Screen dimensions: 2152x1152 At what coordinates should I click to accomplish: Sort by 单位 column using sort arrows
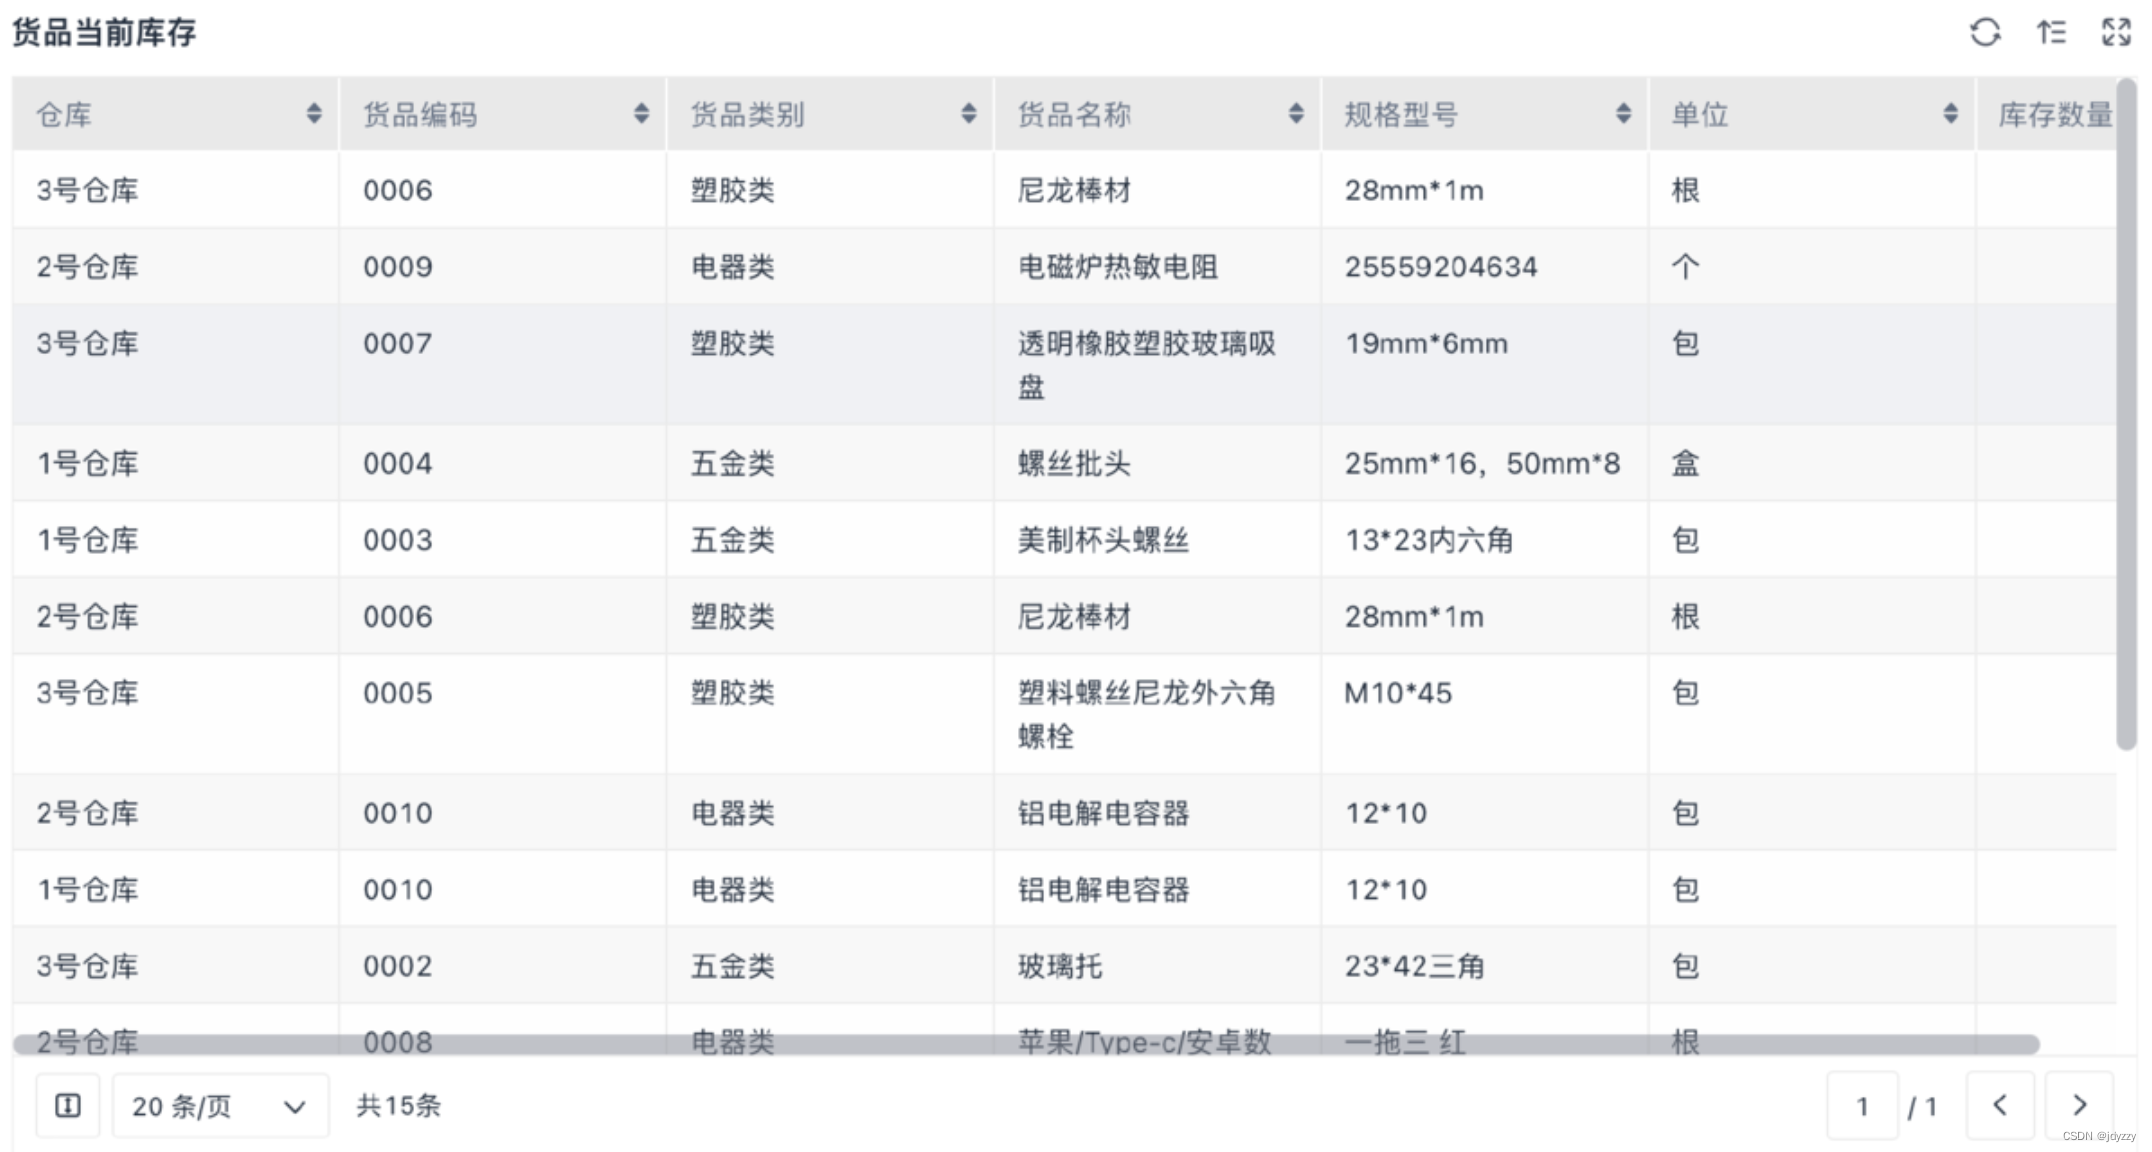[x=1950, y=114]
